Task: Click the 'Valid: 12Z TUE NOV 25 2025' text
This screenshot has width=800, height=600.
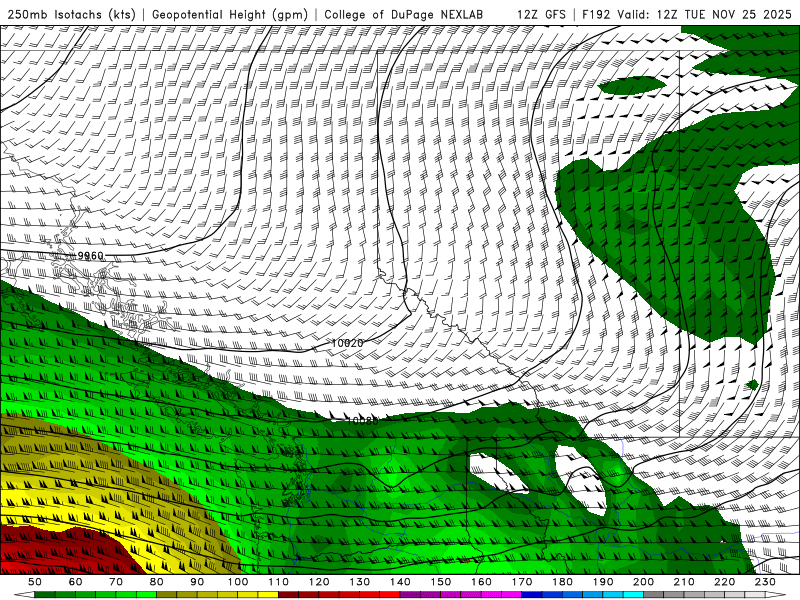Action: pyautogui.click(x=704, y=14)
